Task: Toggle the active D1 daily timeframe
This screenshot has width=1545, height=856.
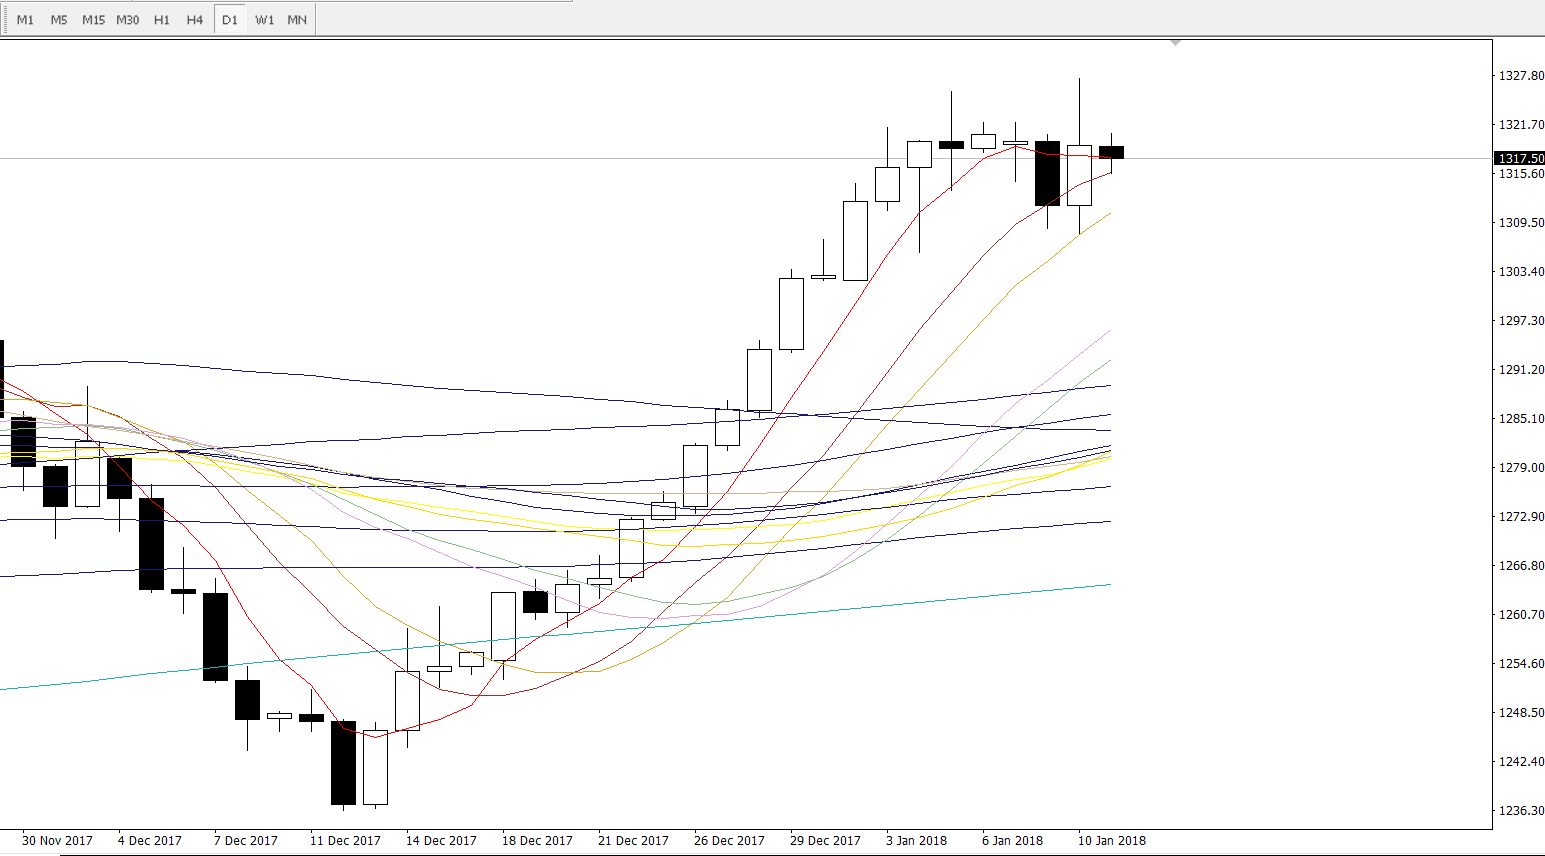Action: [230, 20]
